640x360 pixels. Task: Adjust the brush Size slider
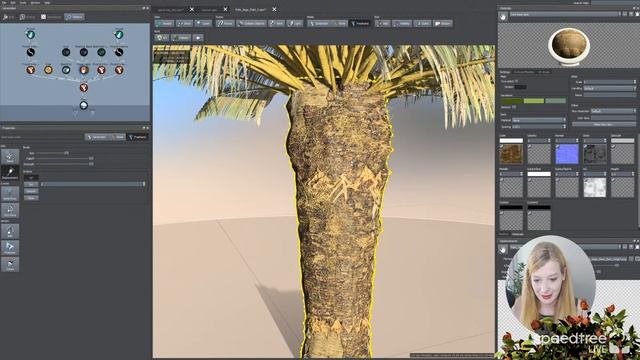coord(66,153)
